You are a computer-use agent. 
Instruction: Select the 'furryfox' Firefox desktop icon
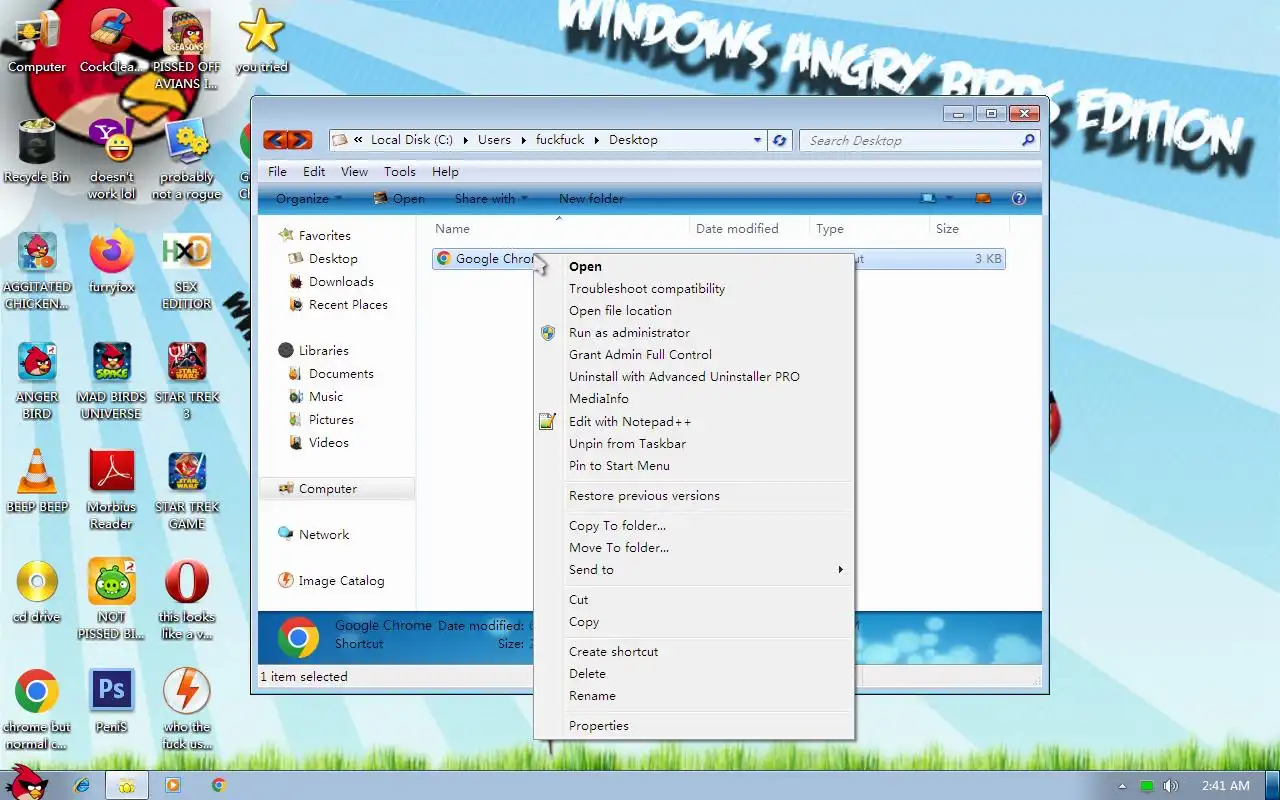point(111,260)
